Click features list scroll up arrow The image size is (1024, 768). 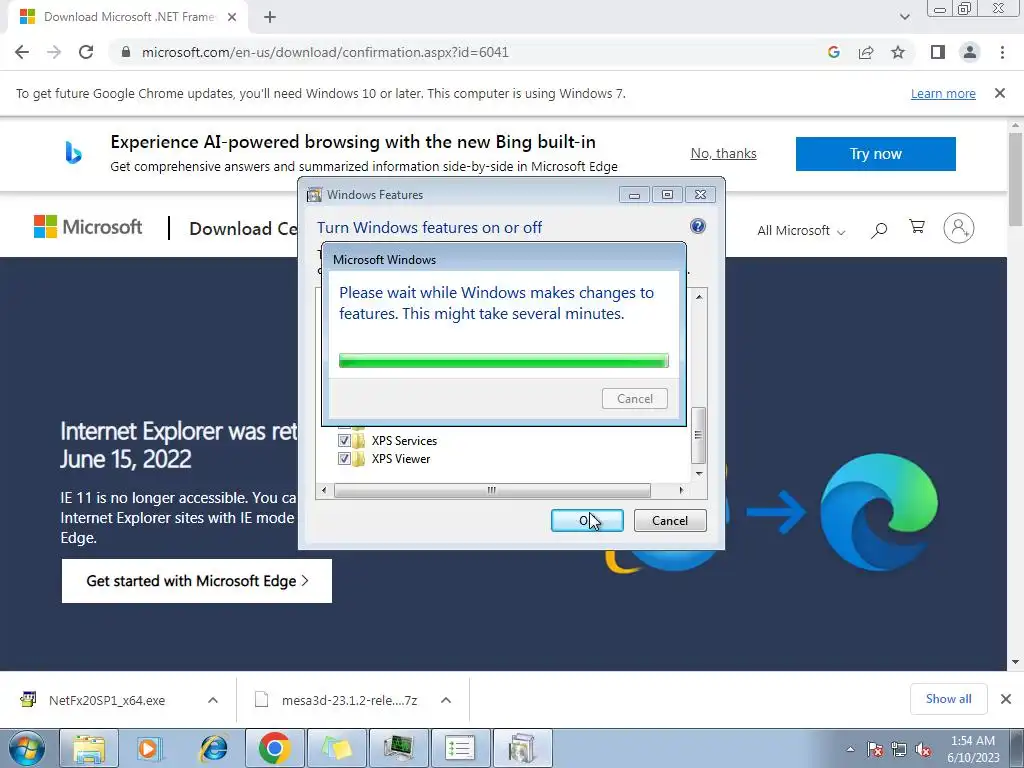pyautogui.click(x=699, y=296)
